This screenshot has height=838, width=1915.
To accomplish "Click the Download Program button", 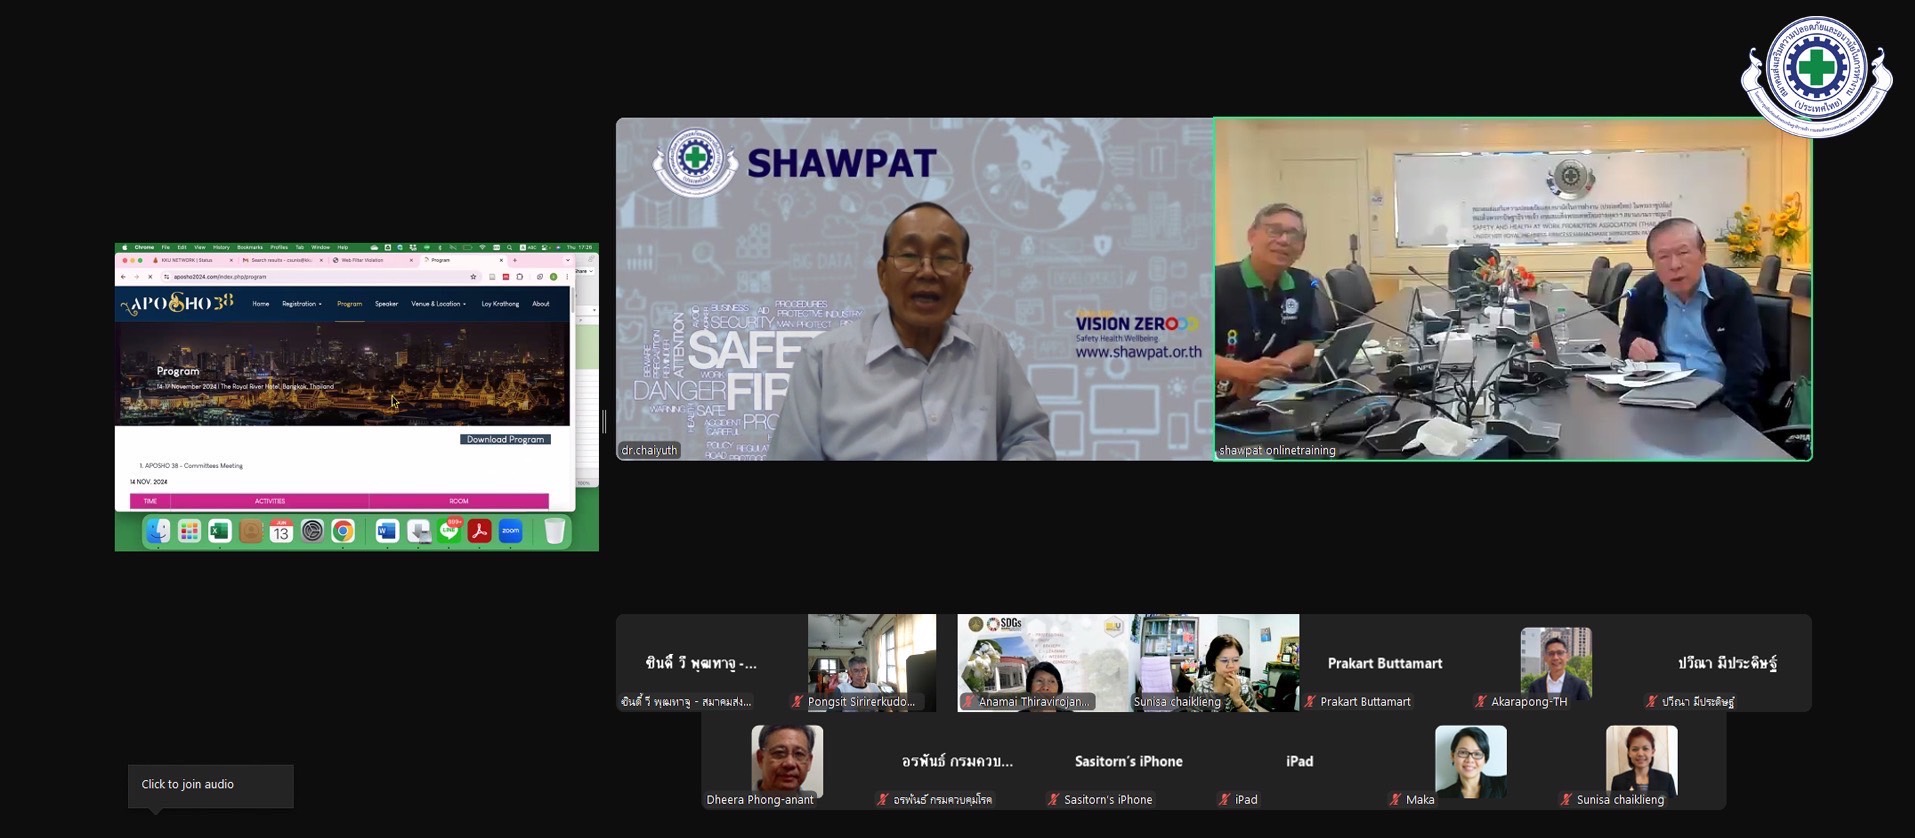I will 505,440.
